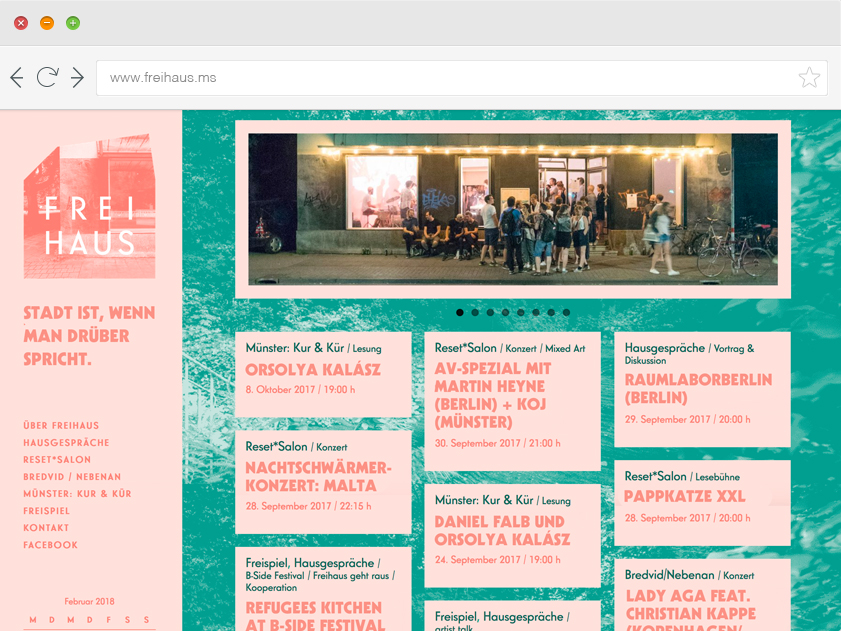The width and height of the screenshot is (841, 631).
Task: Go to Reset*Salon section
Action: click(57, 460)
